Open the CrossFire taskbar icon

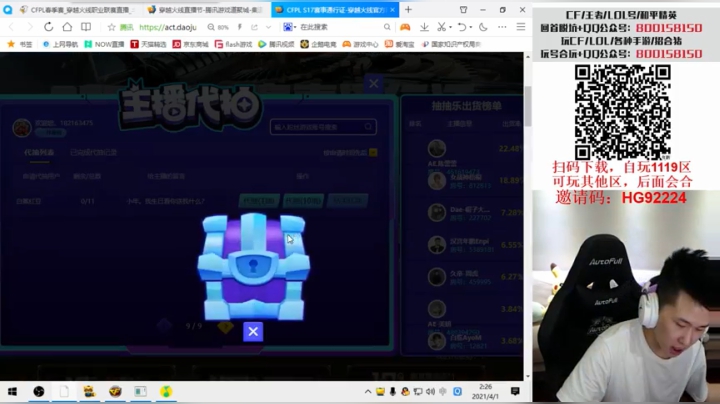tap(115, 392)
